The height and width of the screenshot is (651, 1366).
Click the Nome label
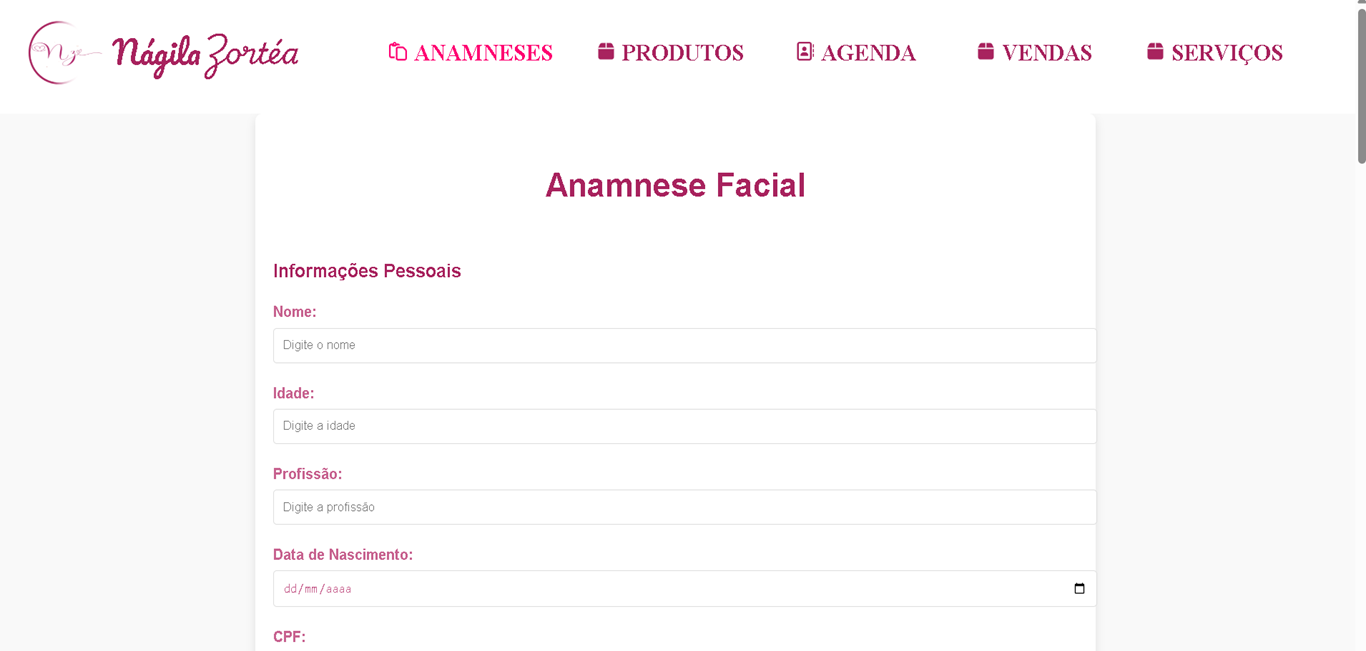click(295, 312)
